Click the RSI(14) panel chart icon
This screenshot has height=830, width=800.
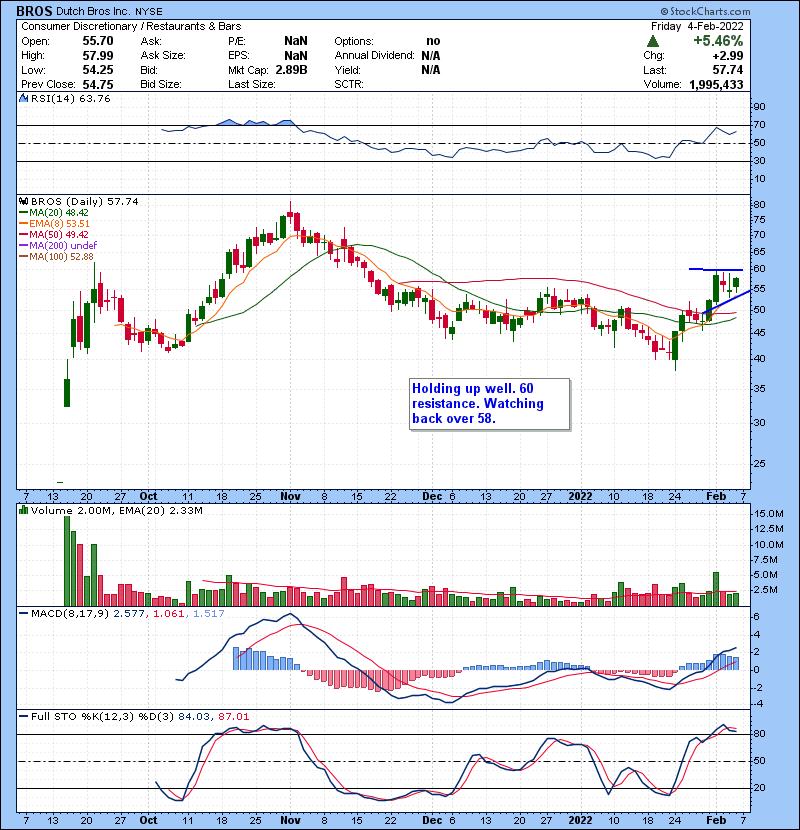(x=23, y=98)
